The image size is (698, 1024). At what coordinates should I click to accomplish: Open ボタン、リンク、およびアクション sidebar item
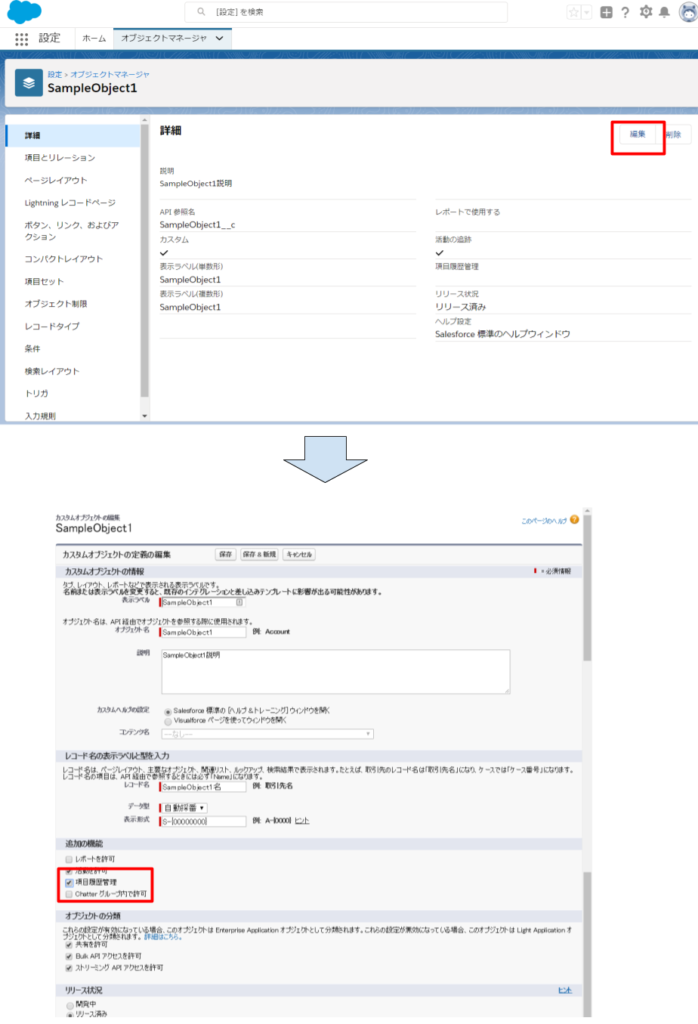point(72,231)
